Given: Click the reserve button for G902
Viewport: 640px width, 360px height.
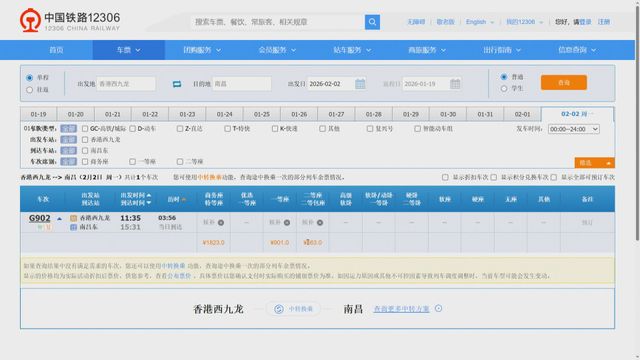Looking at the screenshot, I should coord(587,222).
